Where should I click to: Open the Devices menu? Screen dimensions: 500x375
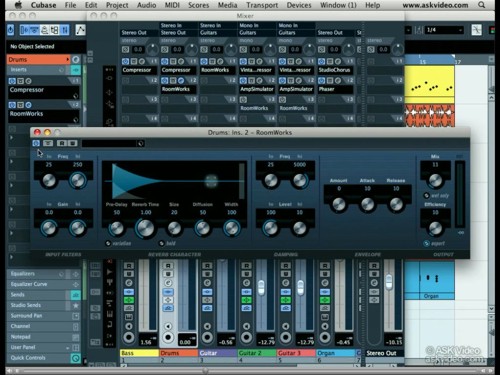299,5
